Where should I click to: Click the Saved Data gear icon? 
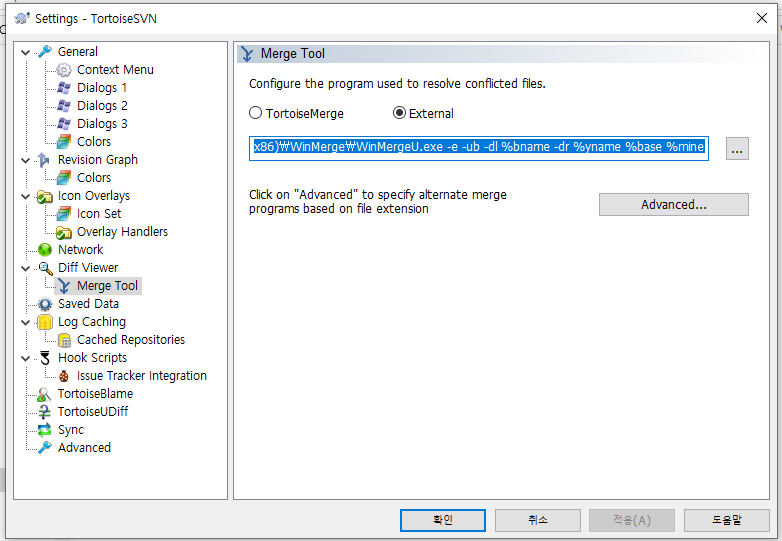tap(45, 304)
